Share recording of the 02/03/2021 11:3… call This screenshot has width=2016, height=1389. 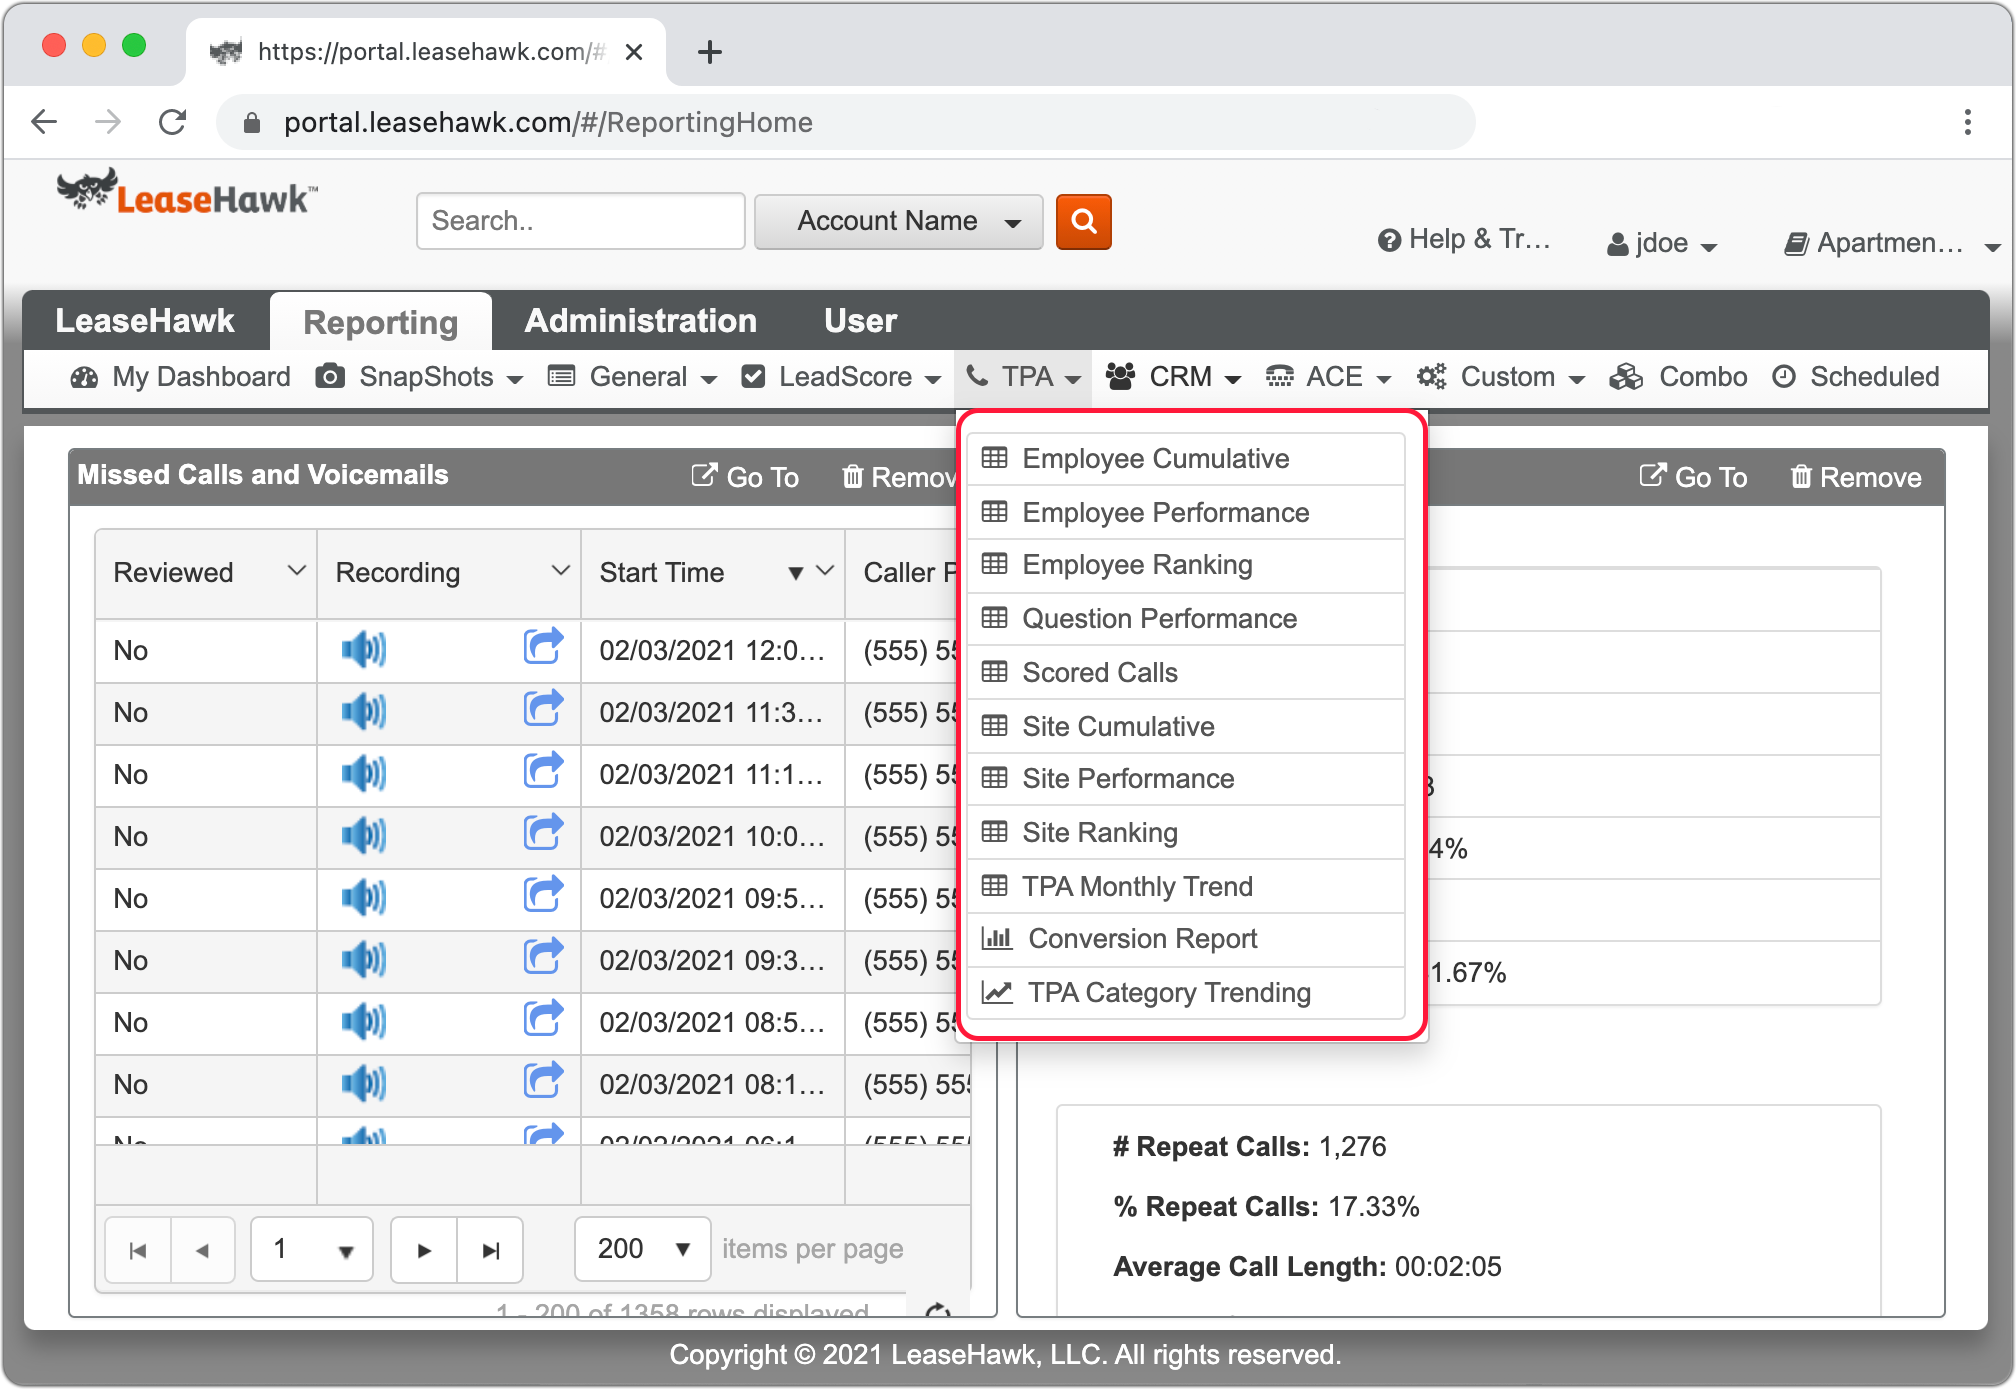click(543, 708)
